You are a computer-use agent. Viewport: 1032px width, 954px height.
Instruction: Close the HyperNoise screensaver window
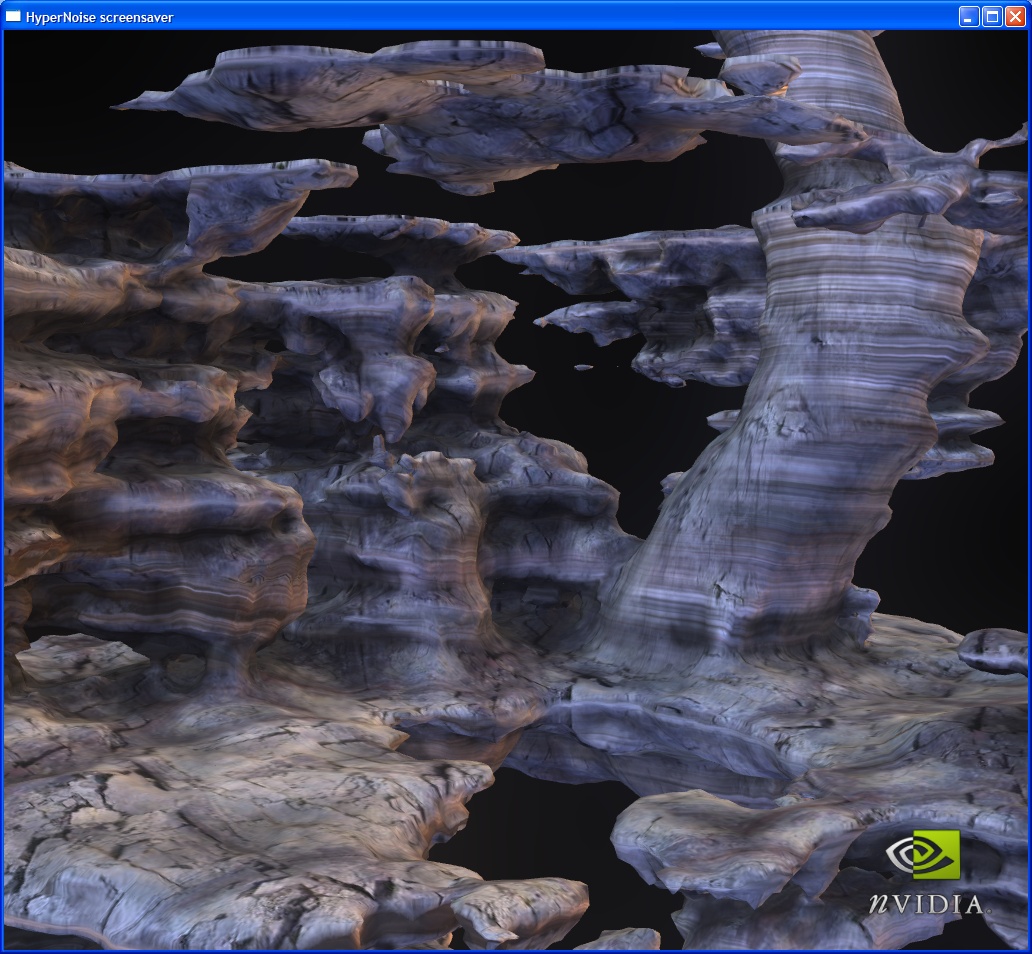[1015, 16]
